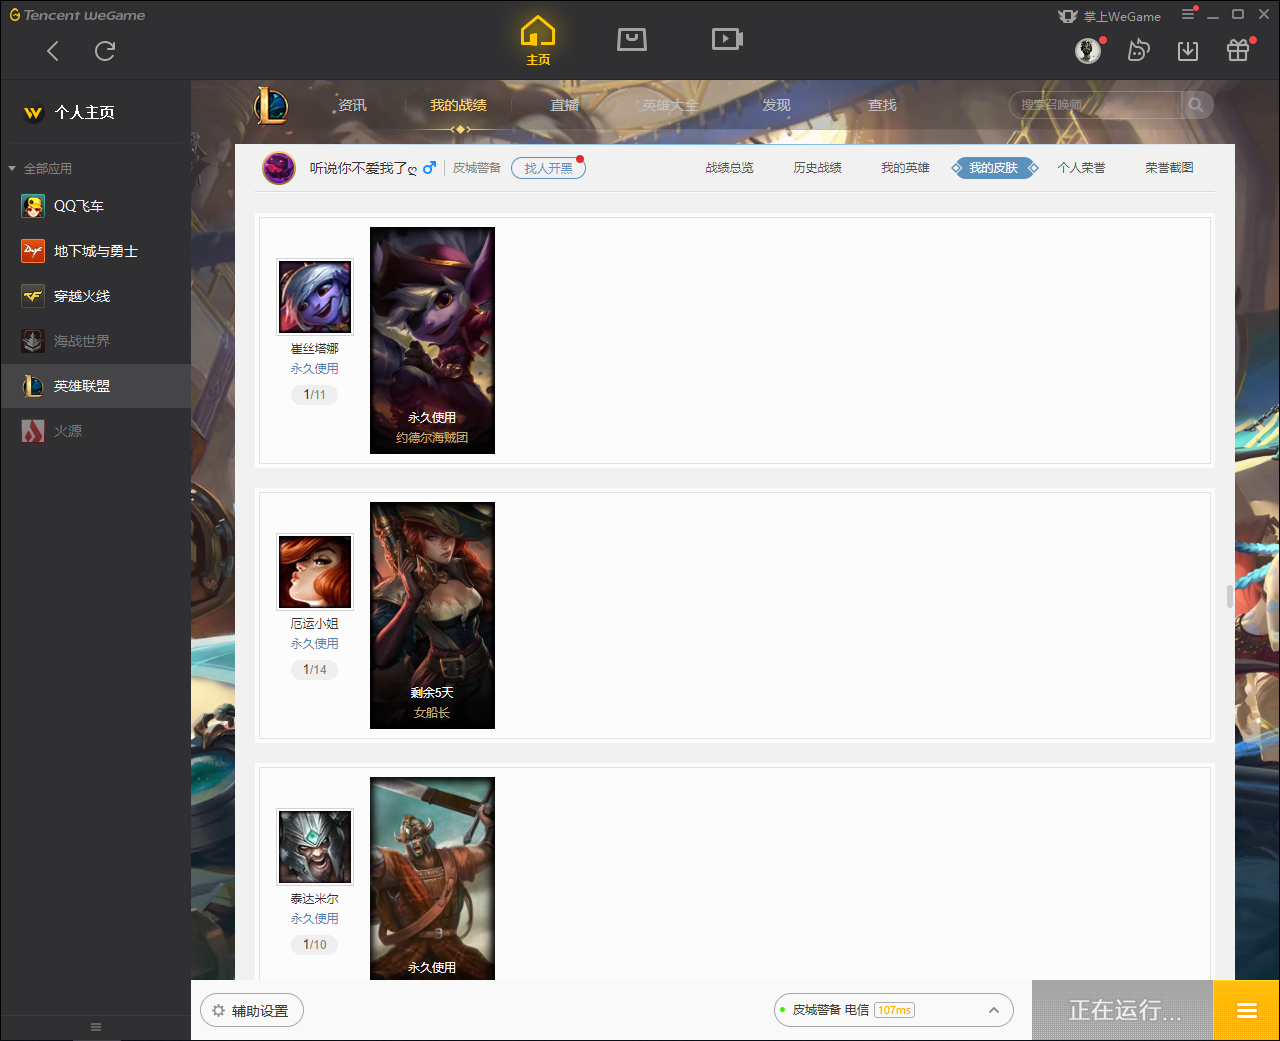Click the 正在运行 button

pyautogui.click(x=1123, y=1011)
